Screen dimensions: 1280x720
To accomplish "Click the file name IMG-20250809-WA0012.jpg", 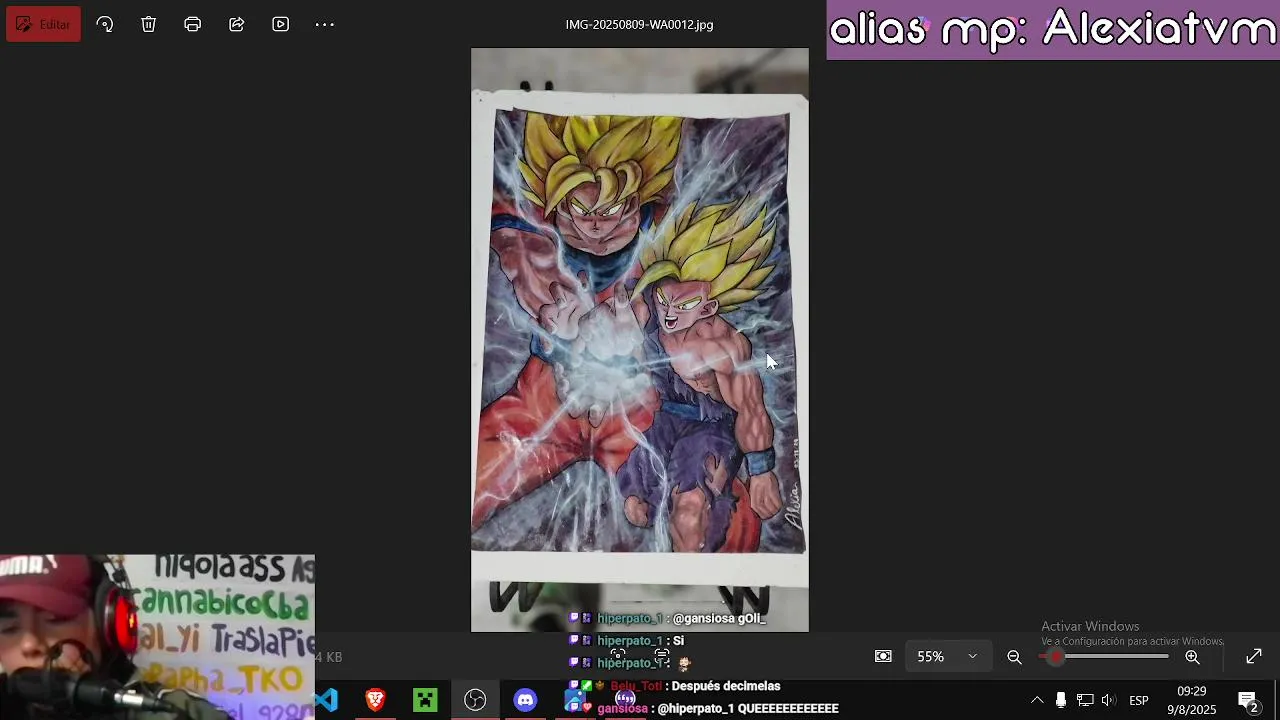I will [639, 24].
